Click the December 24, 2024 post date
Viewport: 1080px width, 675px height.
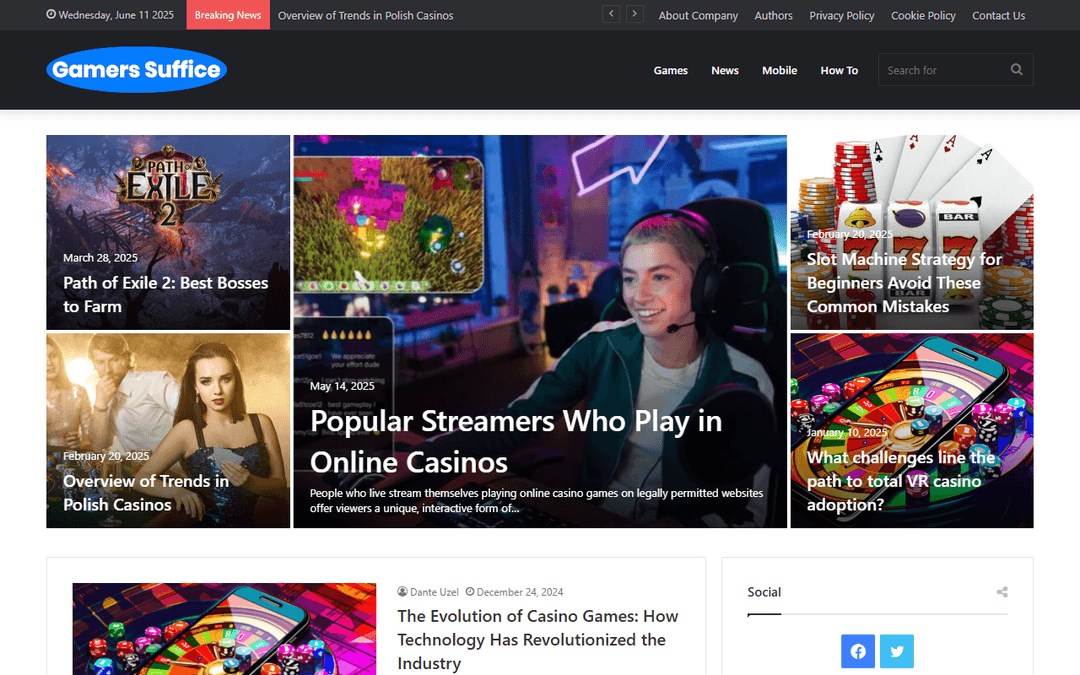[519, 592]
